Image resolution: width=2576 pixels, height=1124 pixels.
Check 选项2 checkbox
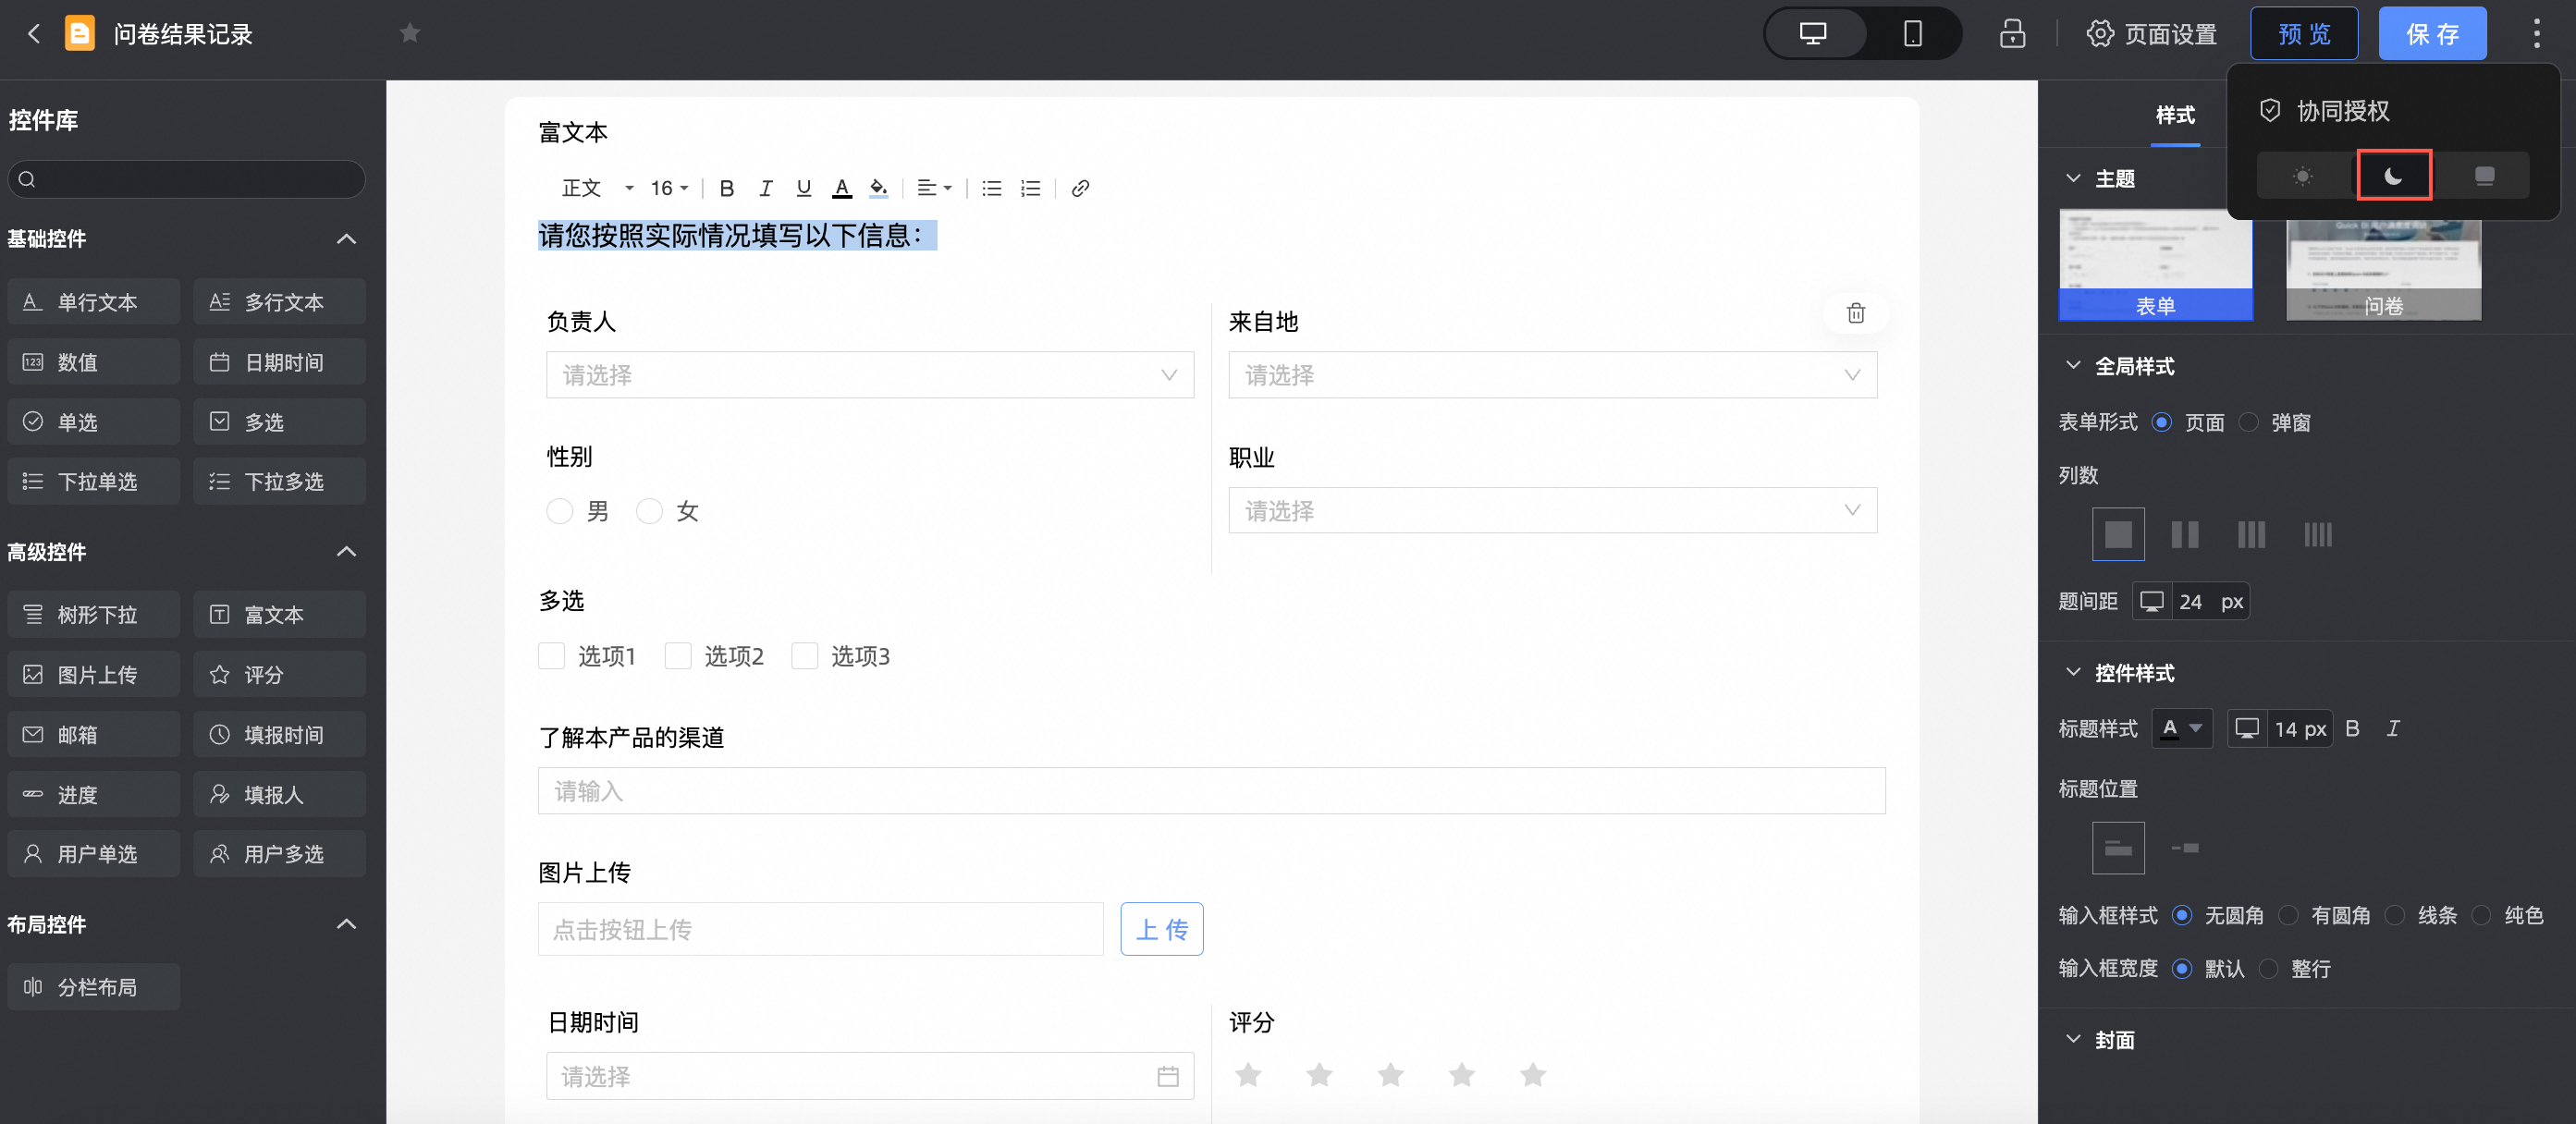click(x=678, y=656)
